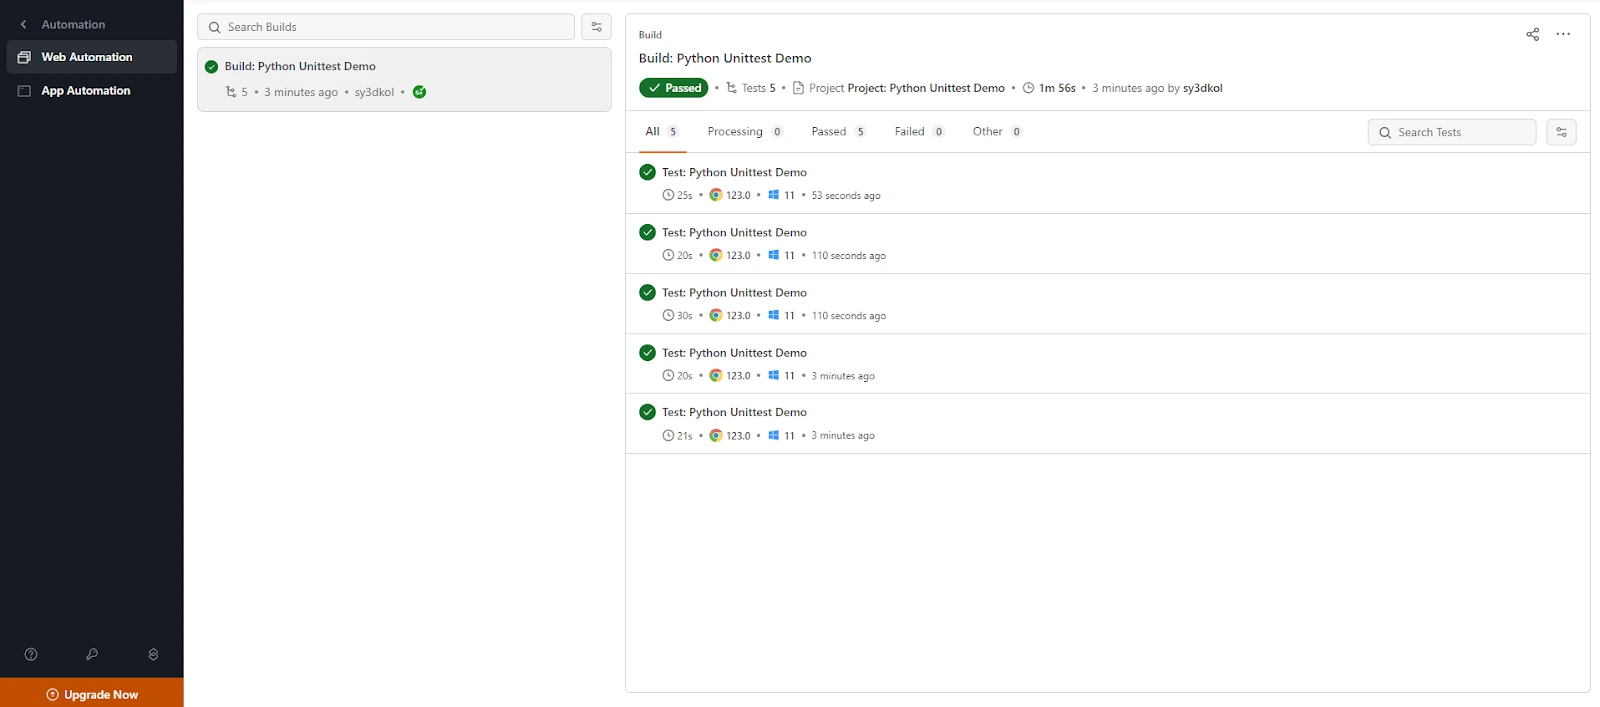Go back using the Automation arrow
1600x707 pixels.
24,24
